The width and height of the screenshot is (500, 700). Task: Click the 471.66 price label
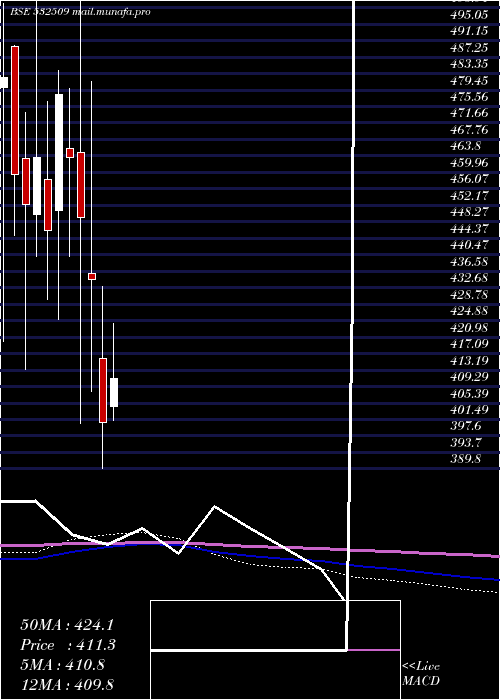[x=469, y=113]
